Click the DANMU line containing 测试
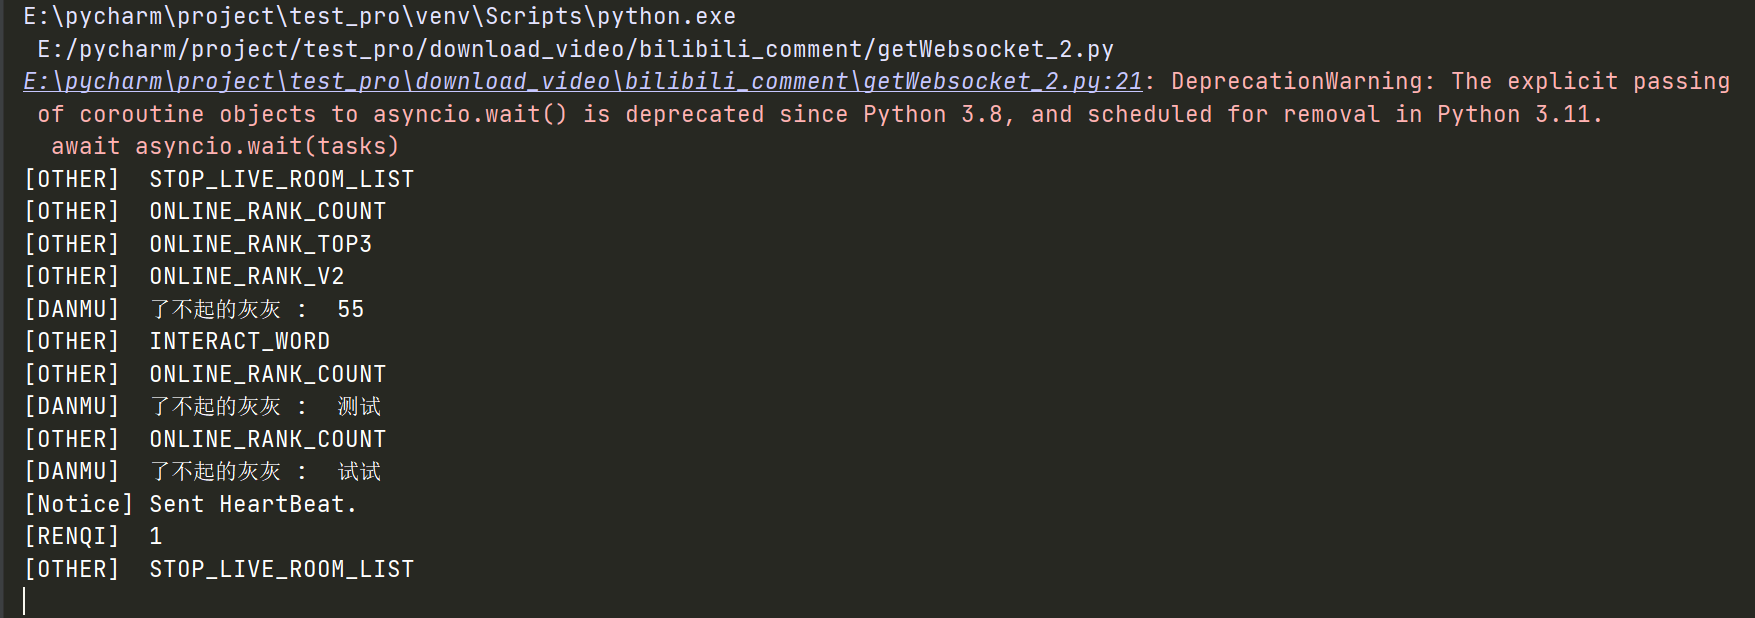 (202, 407)
